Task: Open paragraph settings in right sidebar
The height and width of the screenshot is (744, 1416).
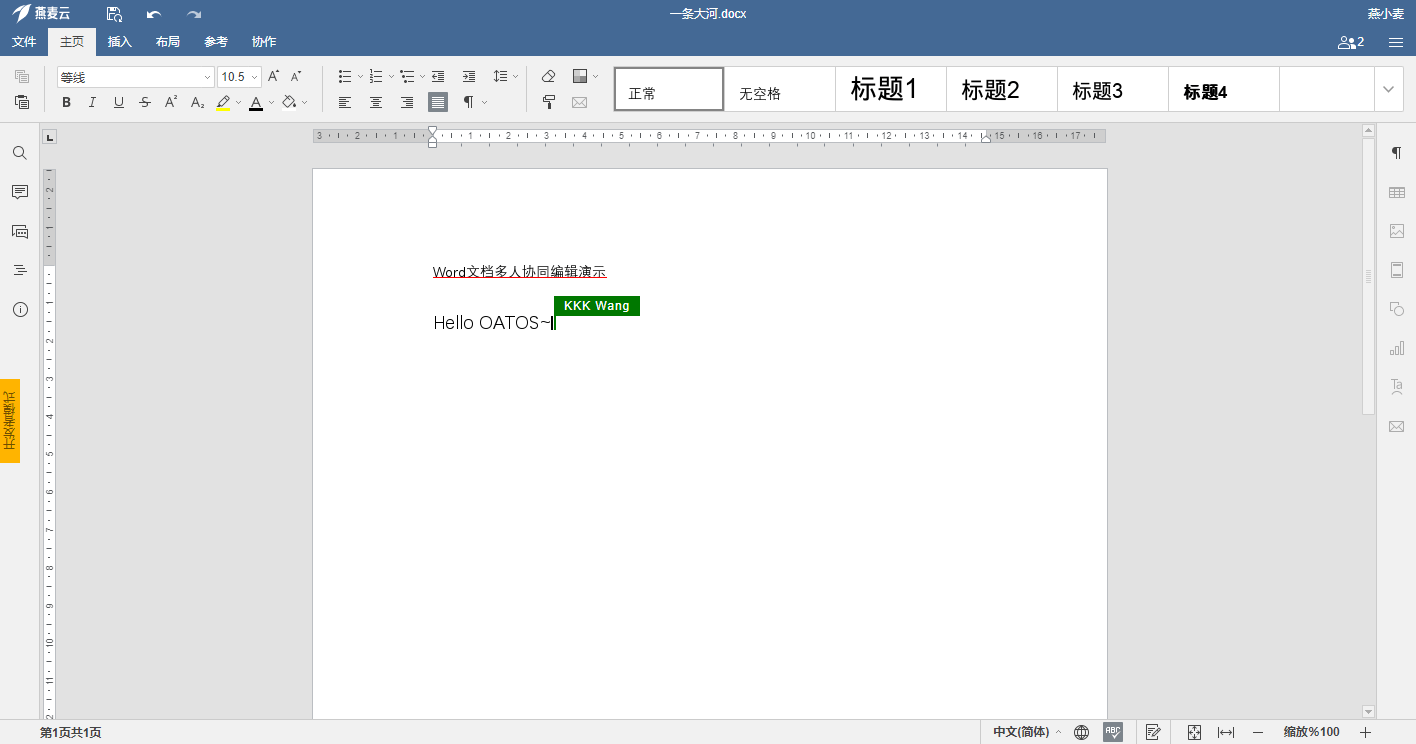Action: tap(1397, 153)
